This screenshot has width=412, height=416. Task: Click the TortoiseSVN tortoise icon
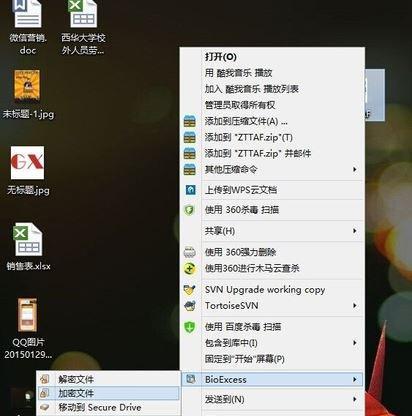(x=190, y=306)
